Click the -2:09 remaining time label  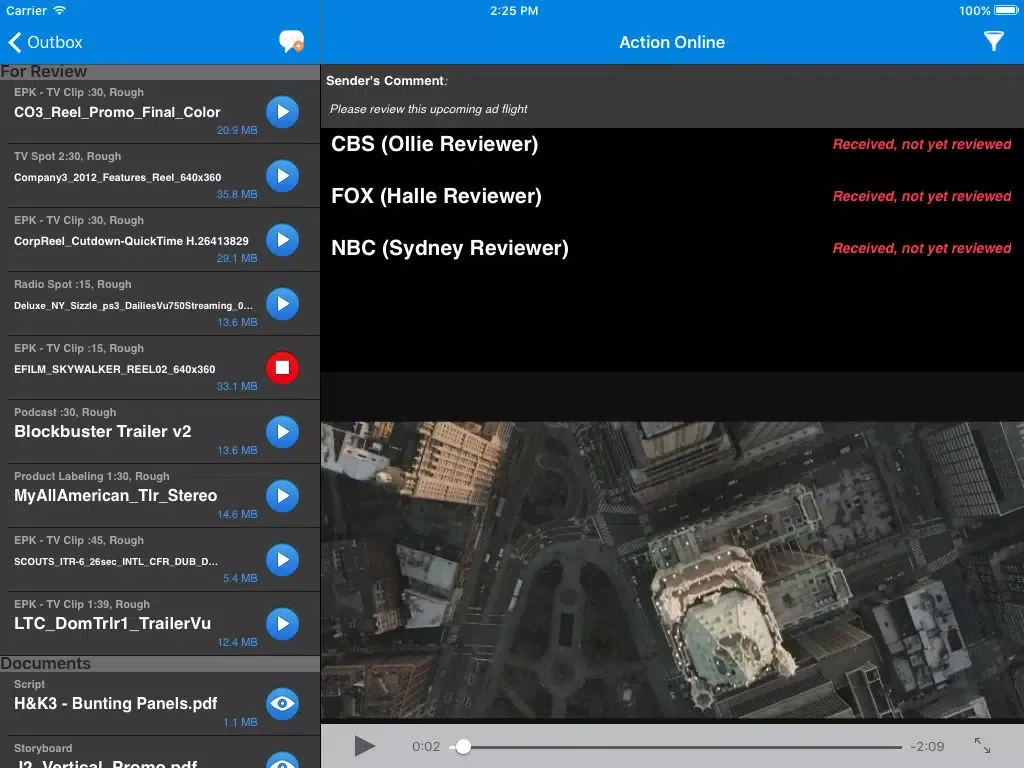coord(927,746)
